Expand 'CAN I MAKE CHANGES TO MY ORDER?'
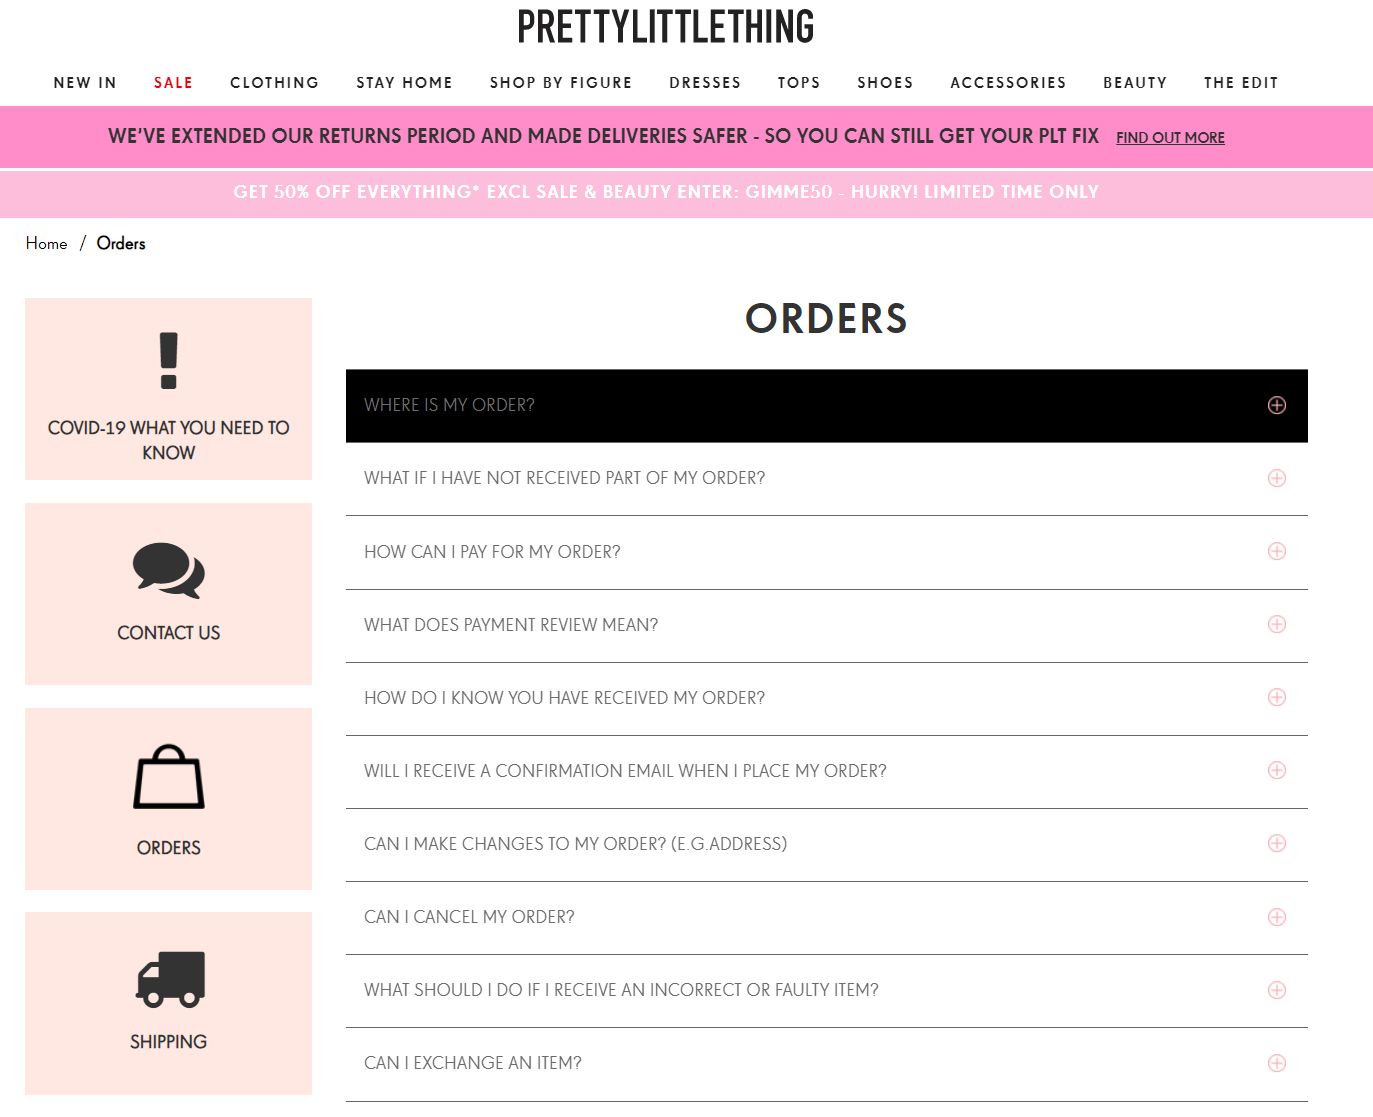 tap(1276, 843)
